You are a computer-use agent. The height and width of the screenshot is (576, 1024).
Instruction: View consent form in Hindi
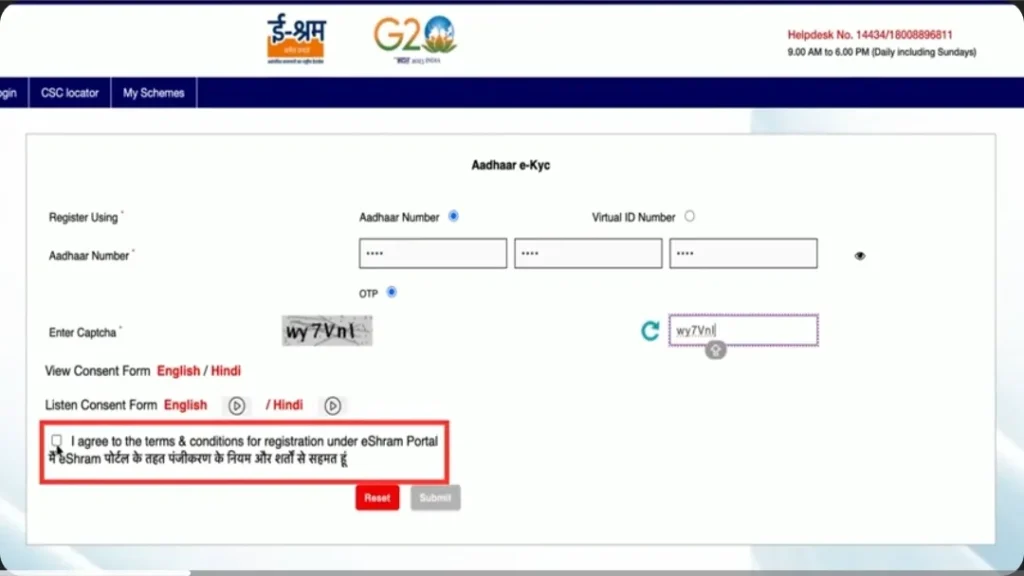pos(226,371)
